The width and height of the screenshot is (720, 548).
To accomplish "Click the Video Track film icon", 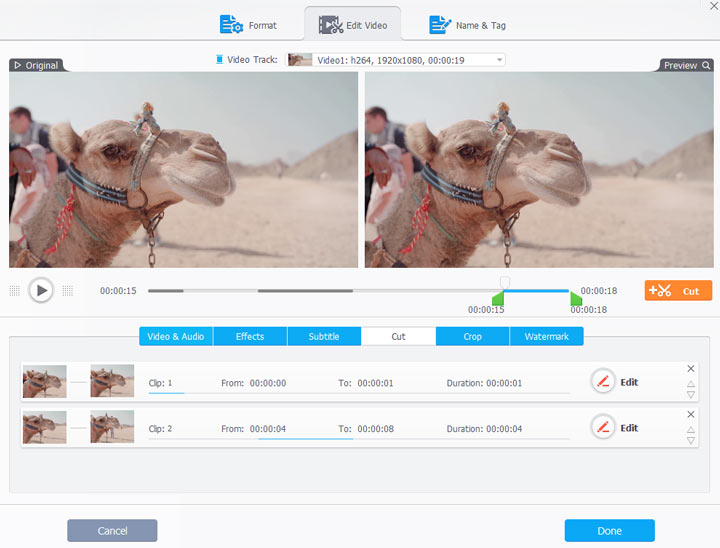I will click(x=219, y=59).
